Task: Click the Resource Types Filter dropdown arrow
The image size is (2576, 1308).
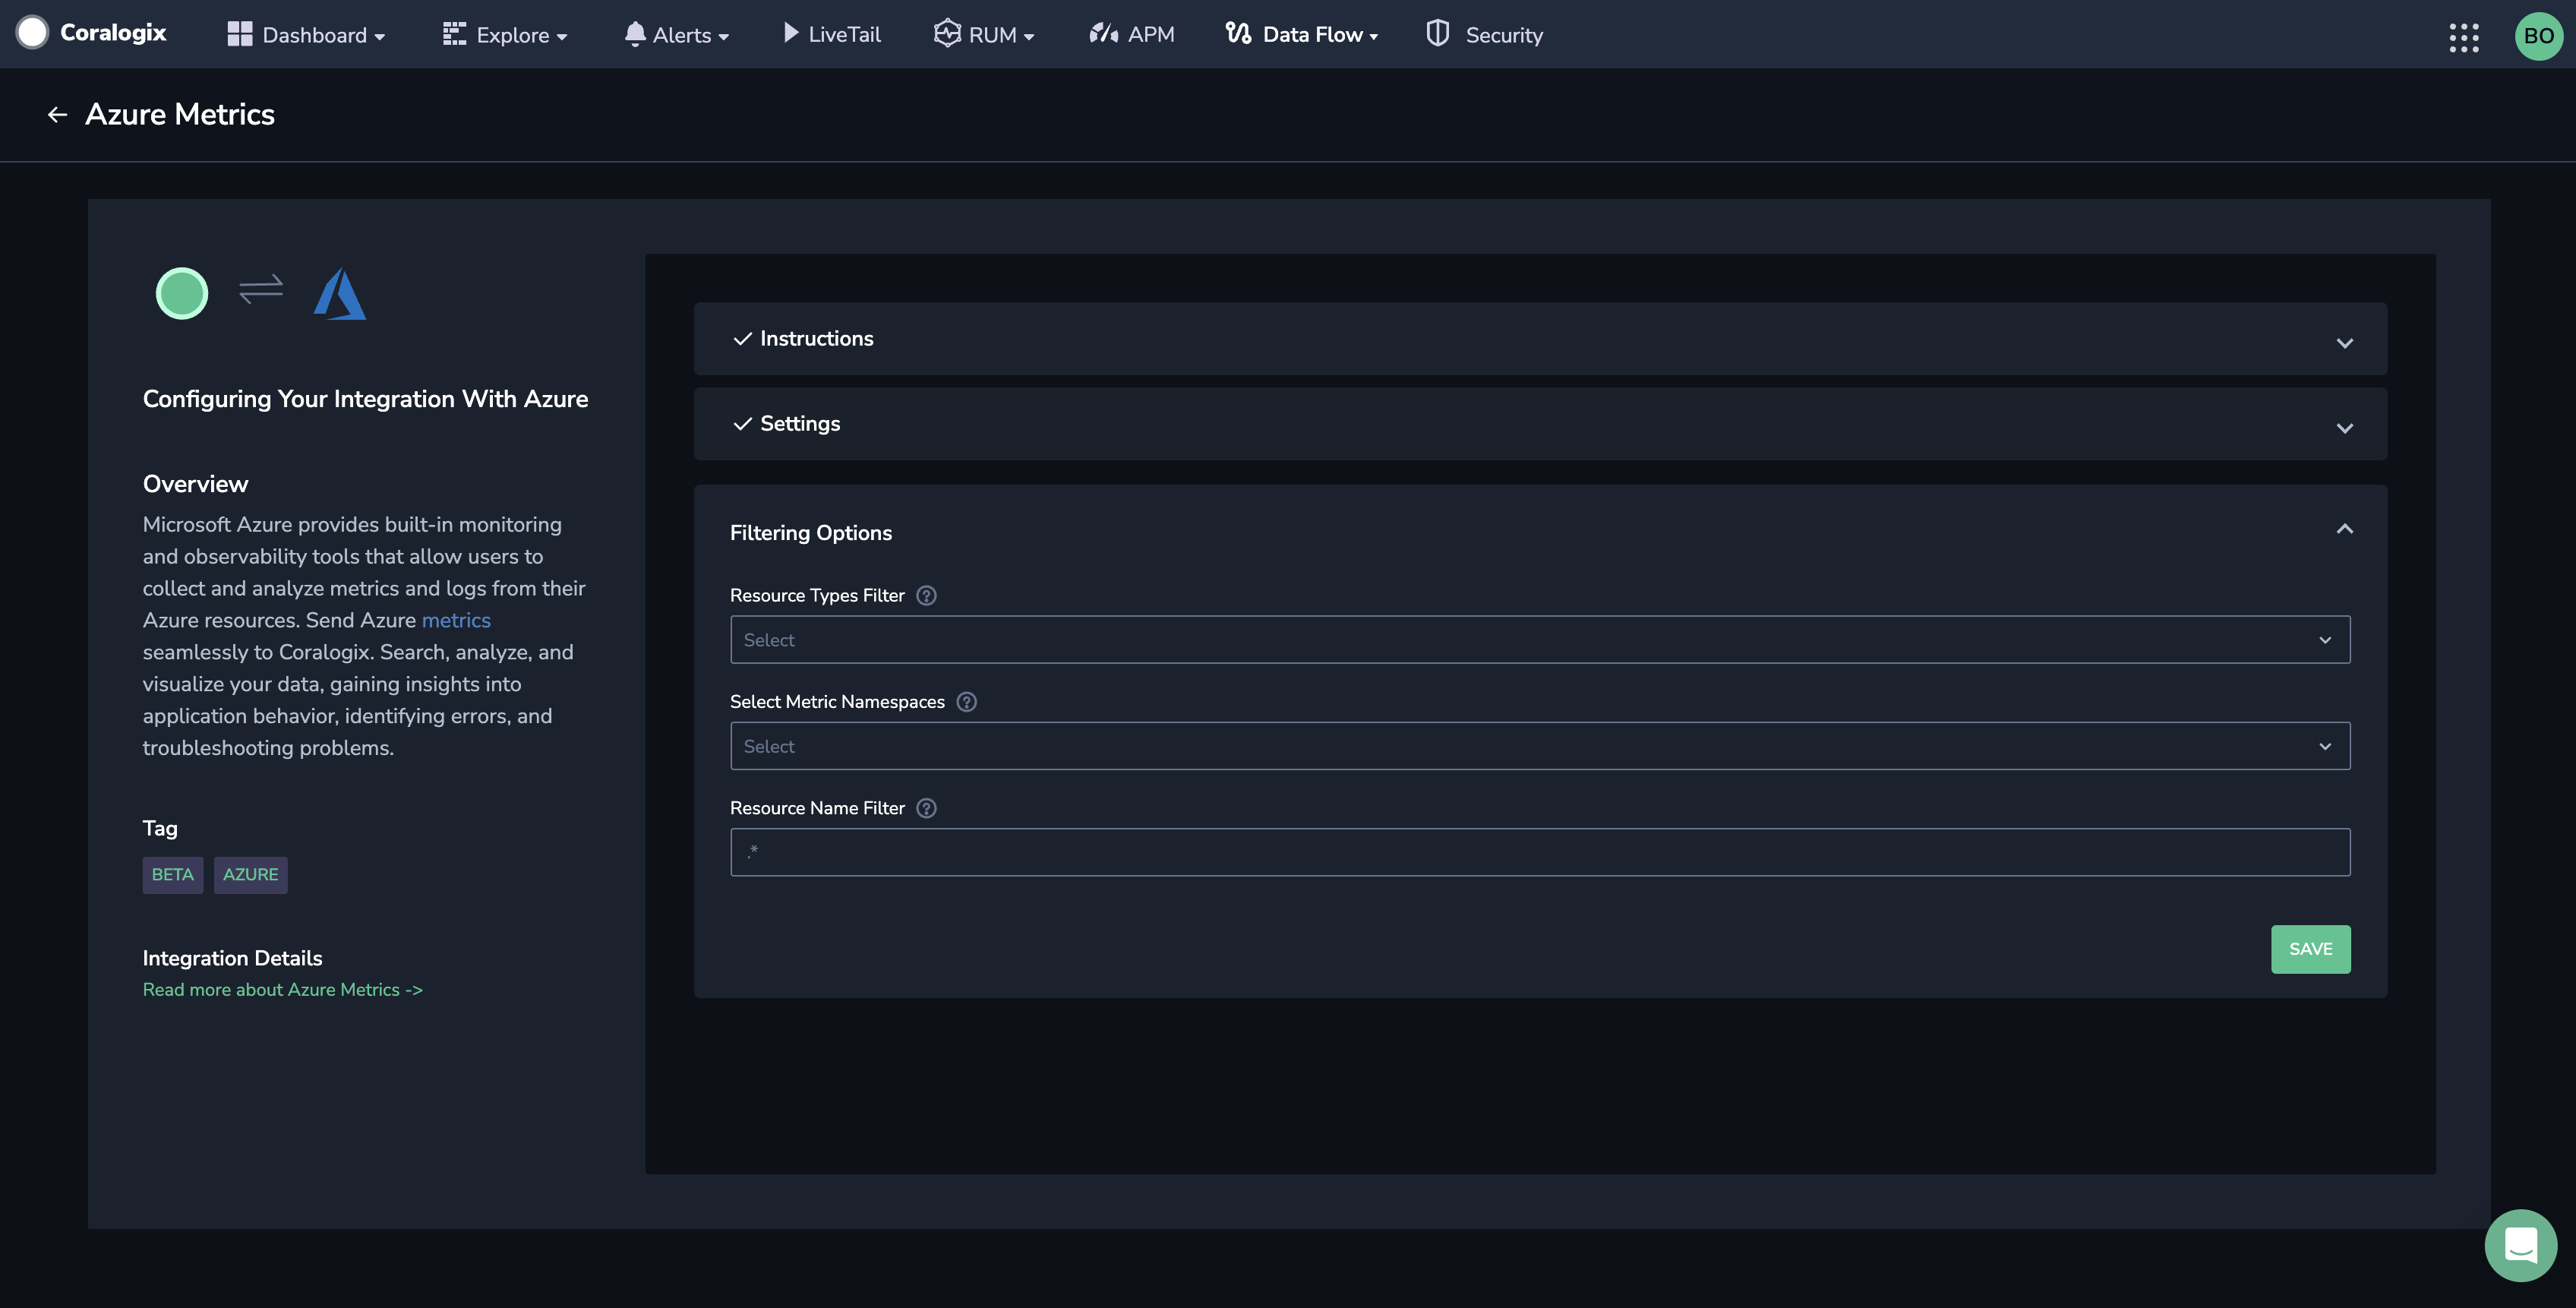Action: [x=2325, y=640]
